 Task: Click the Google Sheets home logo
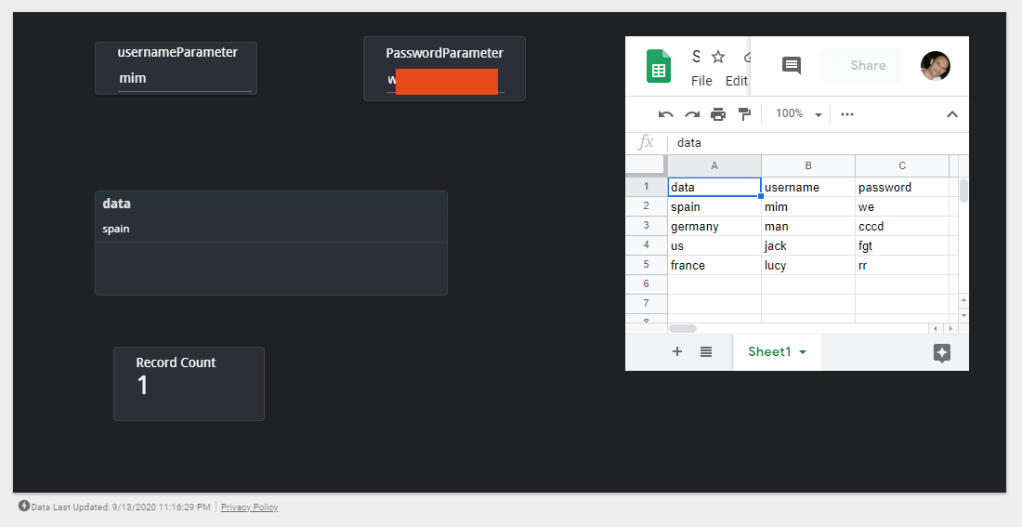658,66
